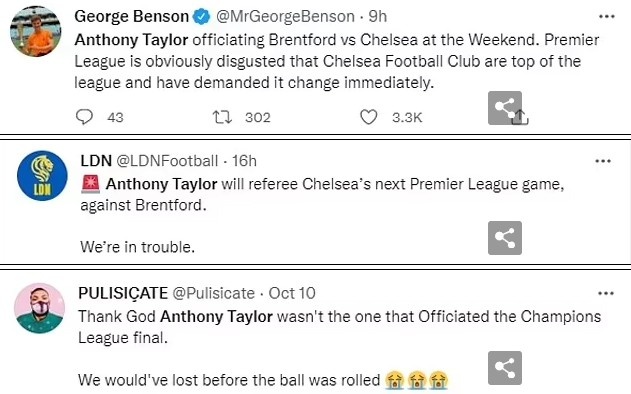Open PULISIÇATE's profile avatar
The image size is (631, 394).
(39, 308)
